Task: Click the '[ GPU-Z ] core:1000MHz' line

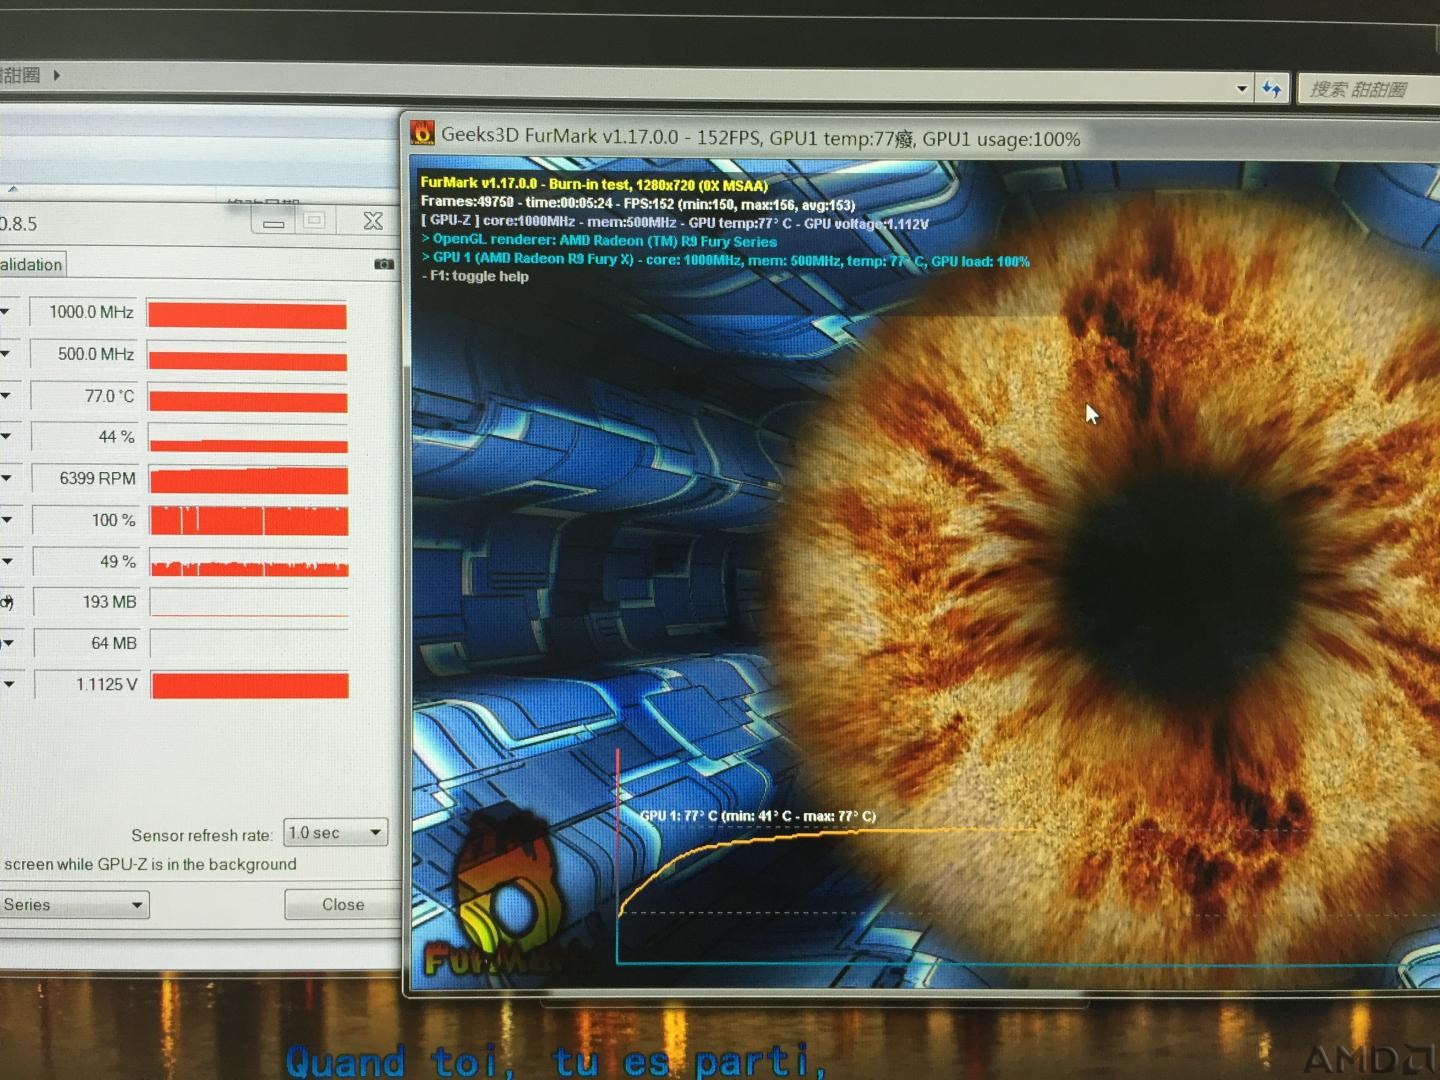Action: pos(675,222)
